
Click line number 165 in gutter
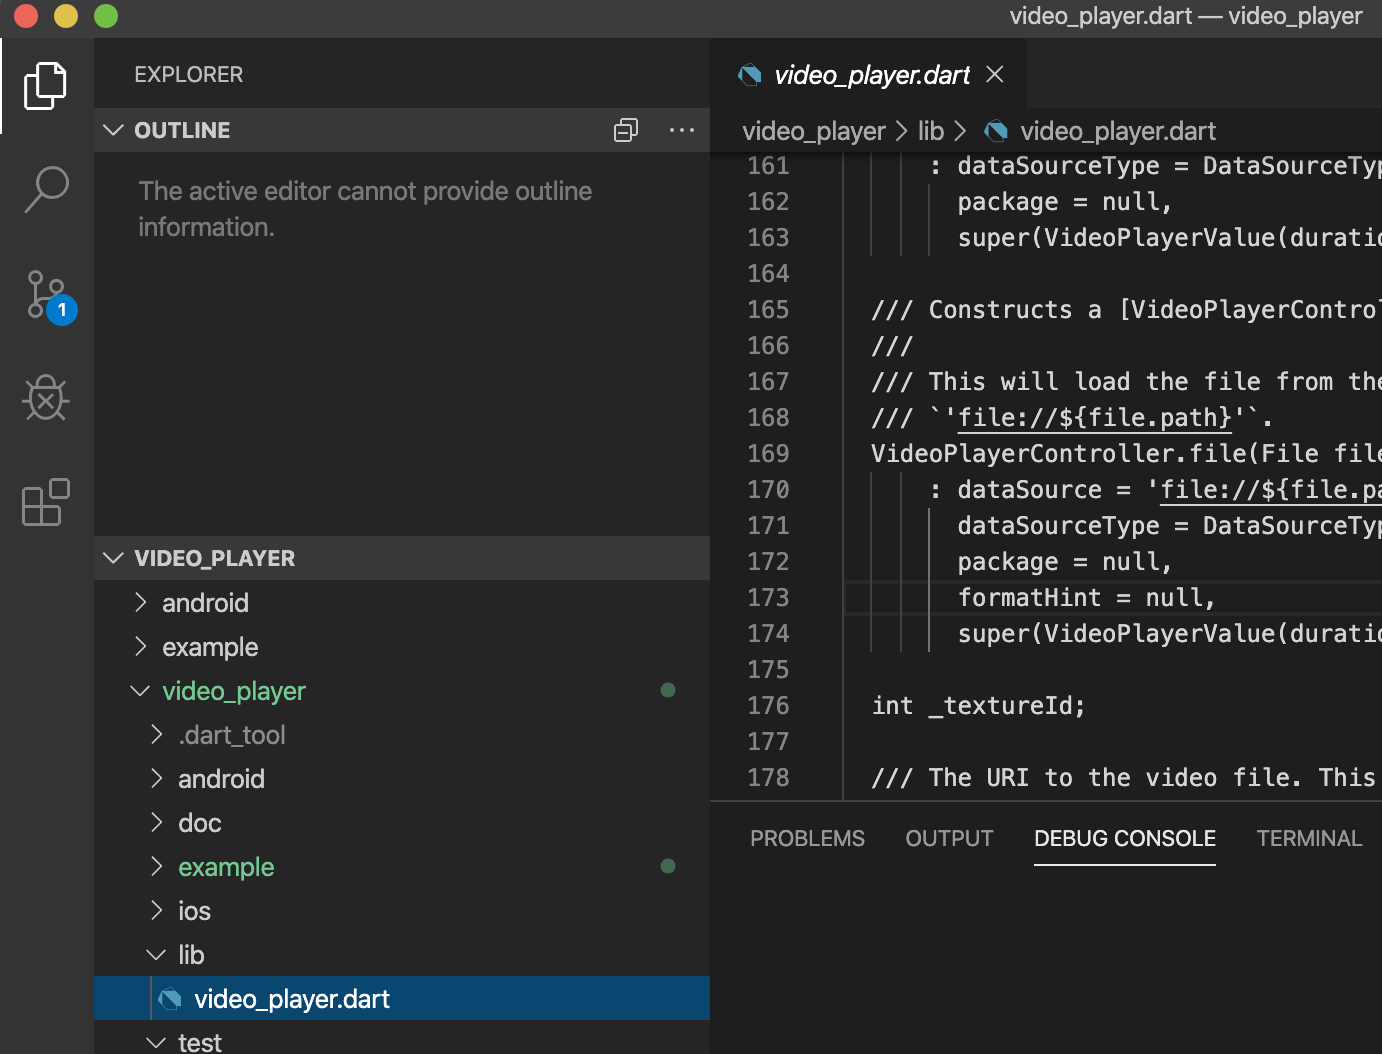[768, 309]
